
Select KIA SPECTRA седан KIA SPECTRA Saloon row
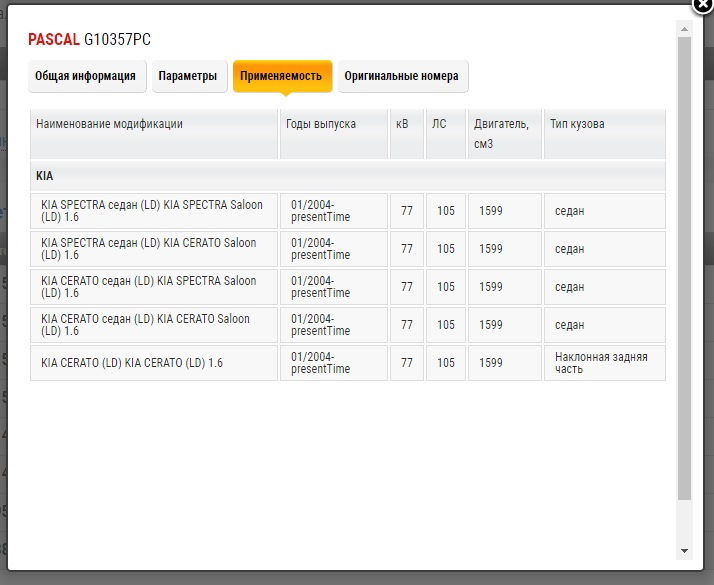tap(348, 211)
